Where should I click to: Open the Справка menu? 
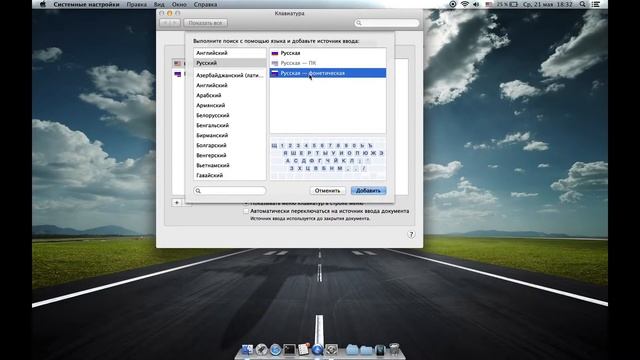click(x=205, y=4)
